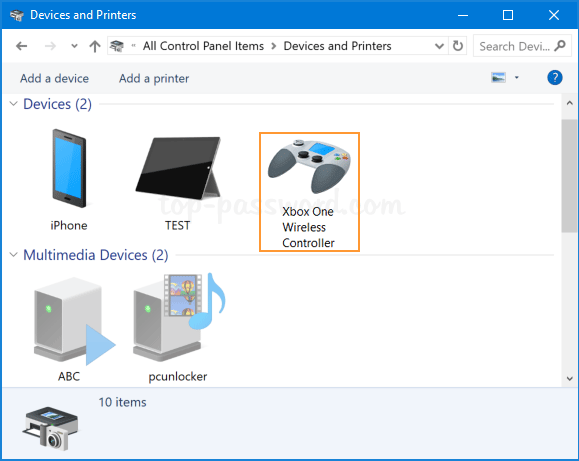Select the Xbox One Wireless Controller
Screen dimensions: 579x461
pos(309,192)
